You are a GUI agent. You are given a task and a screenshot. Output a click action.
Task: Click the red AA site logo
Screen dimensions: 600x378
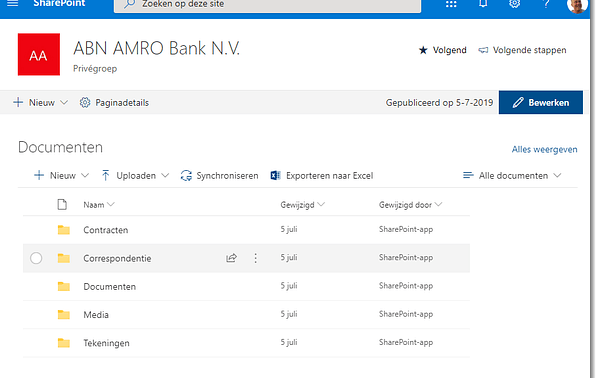click(x=39, y=54)
